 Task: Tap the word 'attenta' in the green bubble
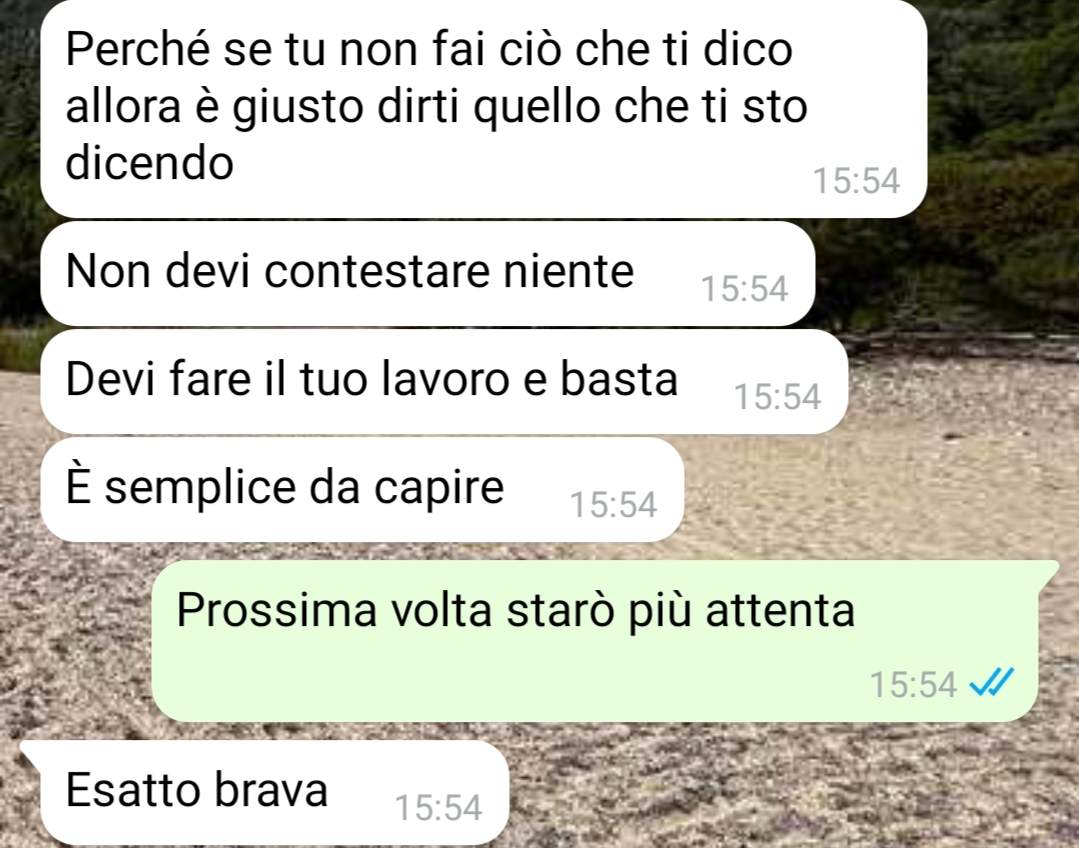780,610
